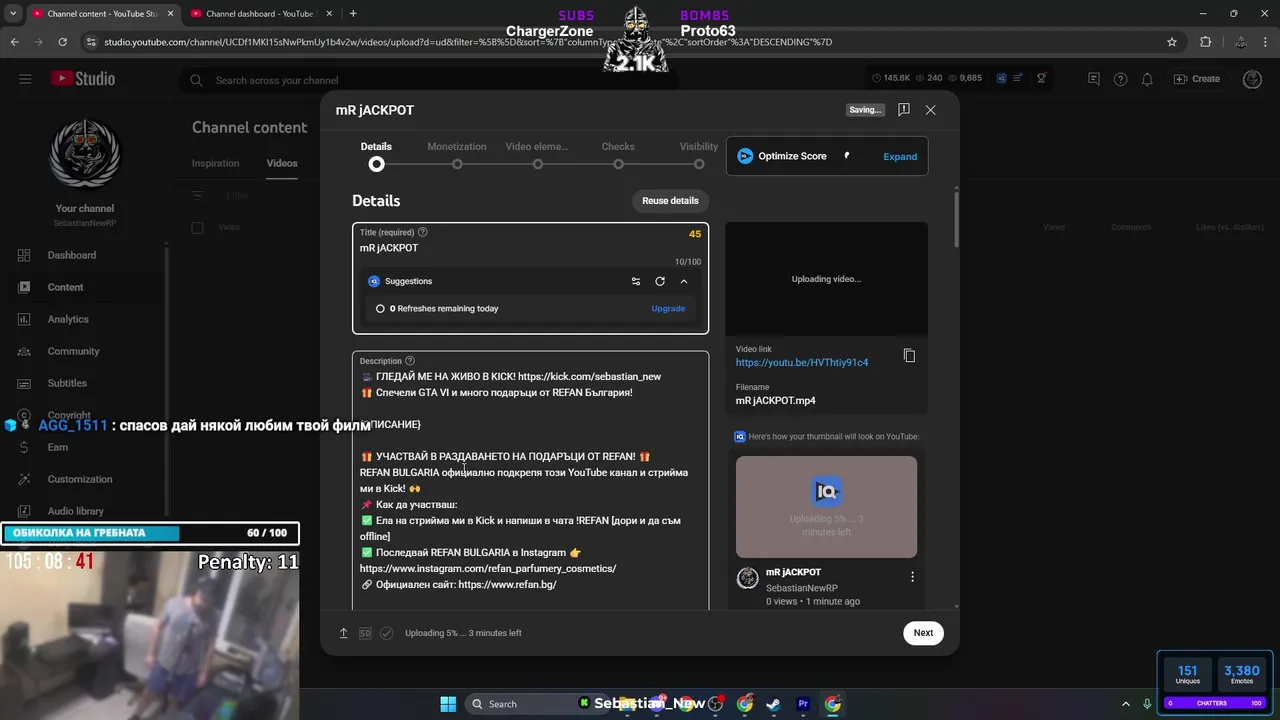1280x720 pixels.
Task: Go to the Checks step
Action: click(618, 156)
